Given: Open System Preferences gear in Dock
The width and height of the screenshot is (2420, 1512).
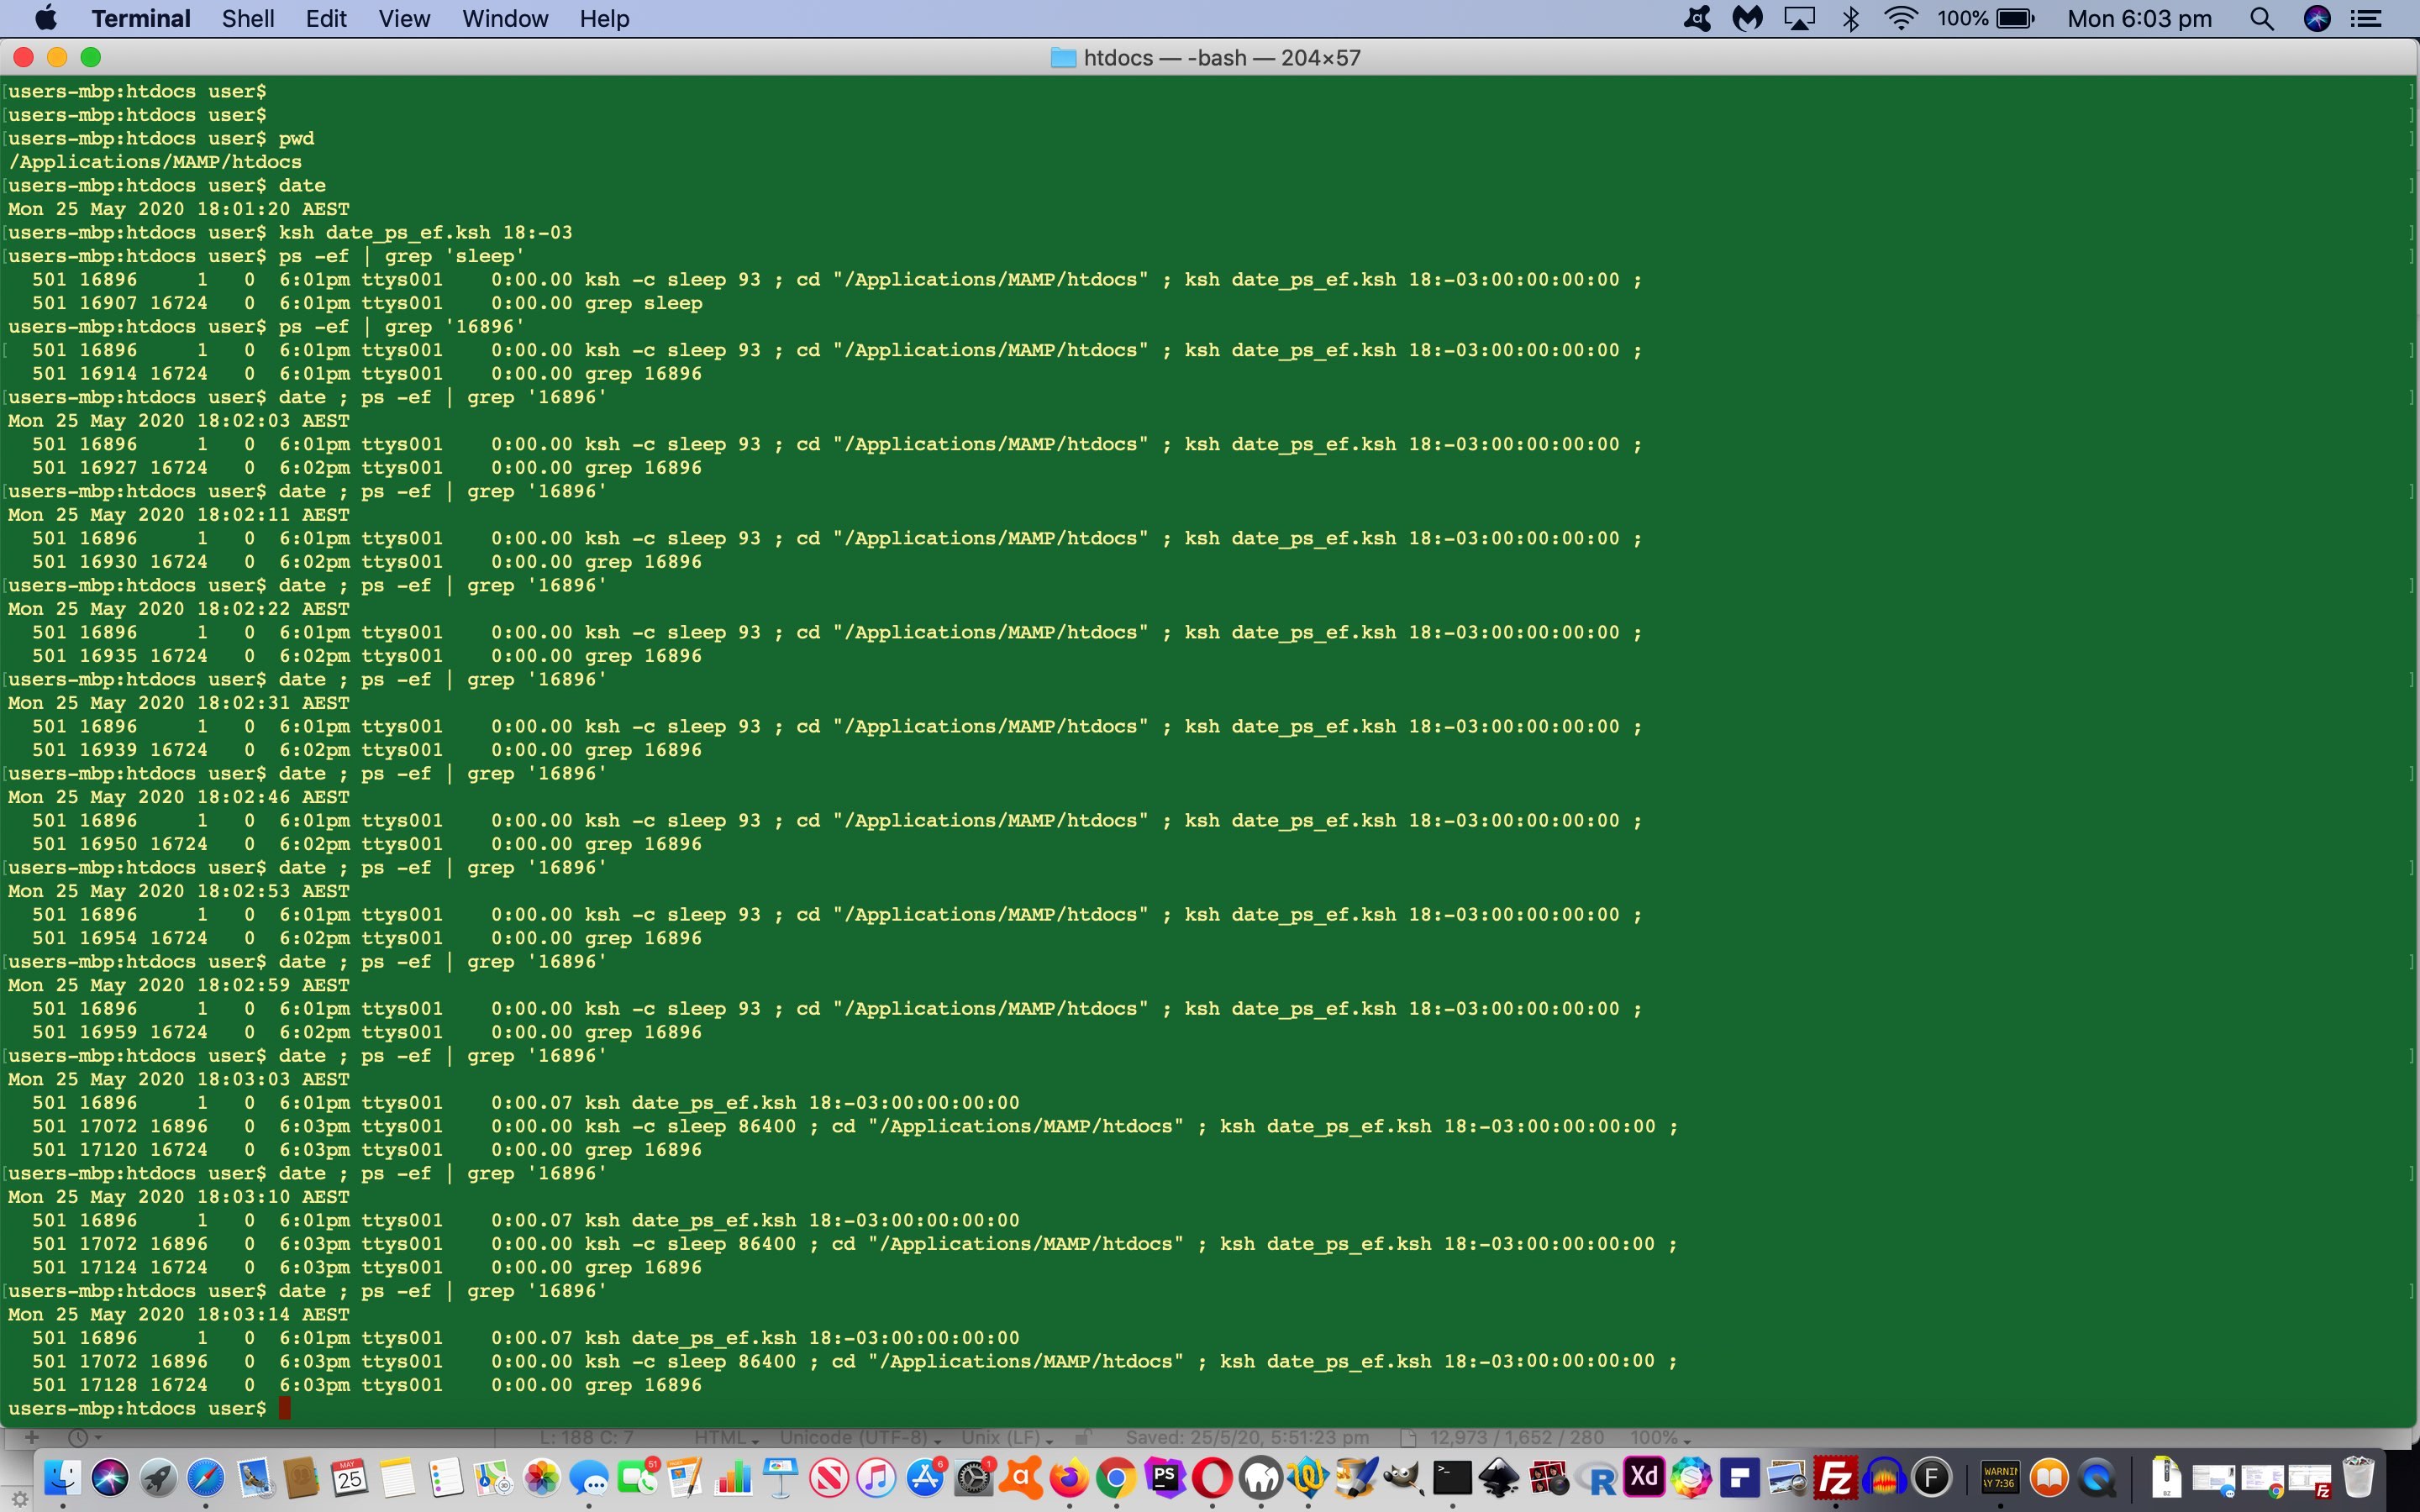Looking at the screenshot, I should coord(973,1477).
